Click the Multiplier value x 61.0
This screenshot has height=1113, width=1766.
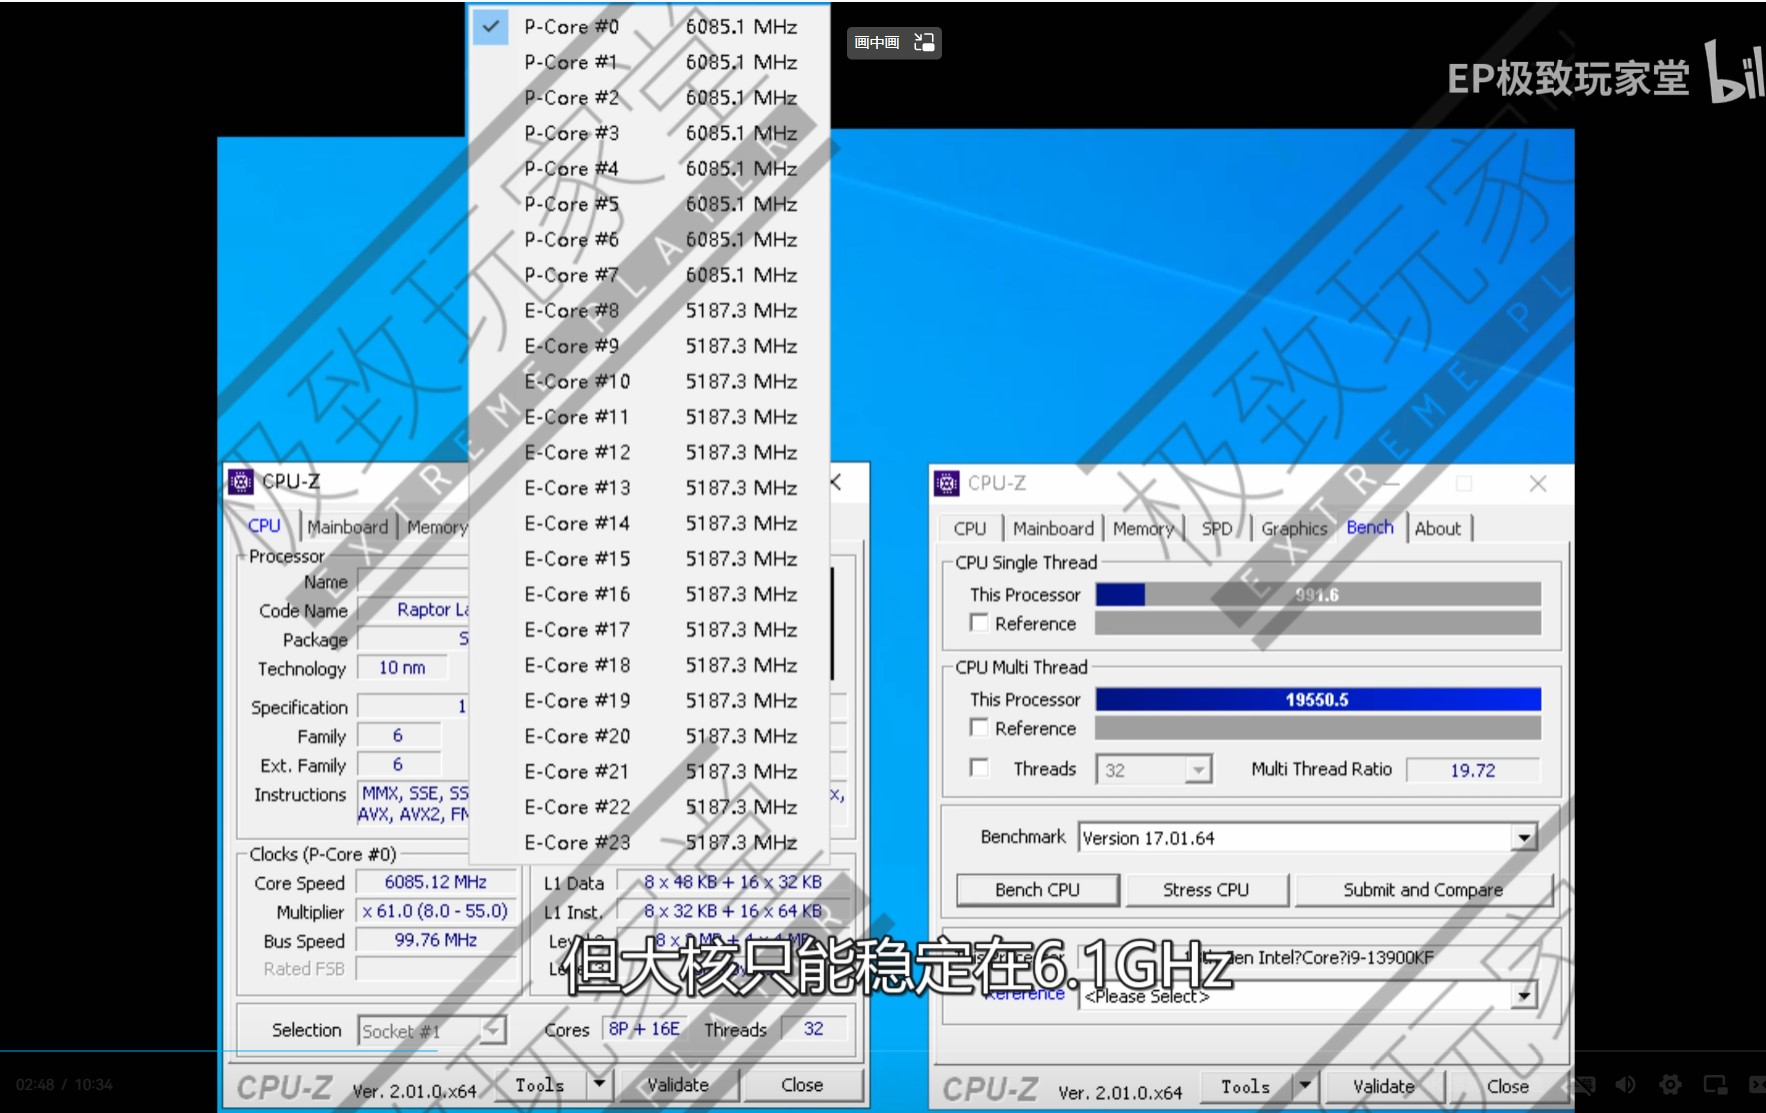coord(436,911)
